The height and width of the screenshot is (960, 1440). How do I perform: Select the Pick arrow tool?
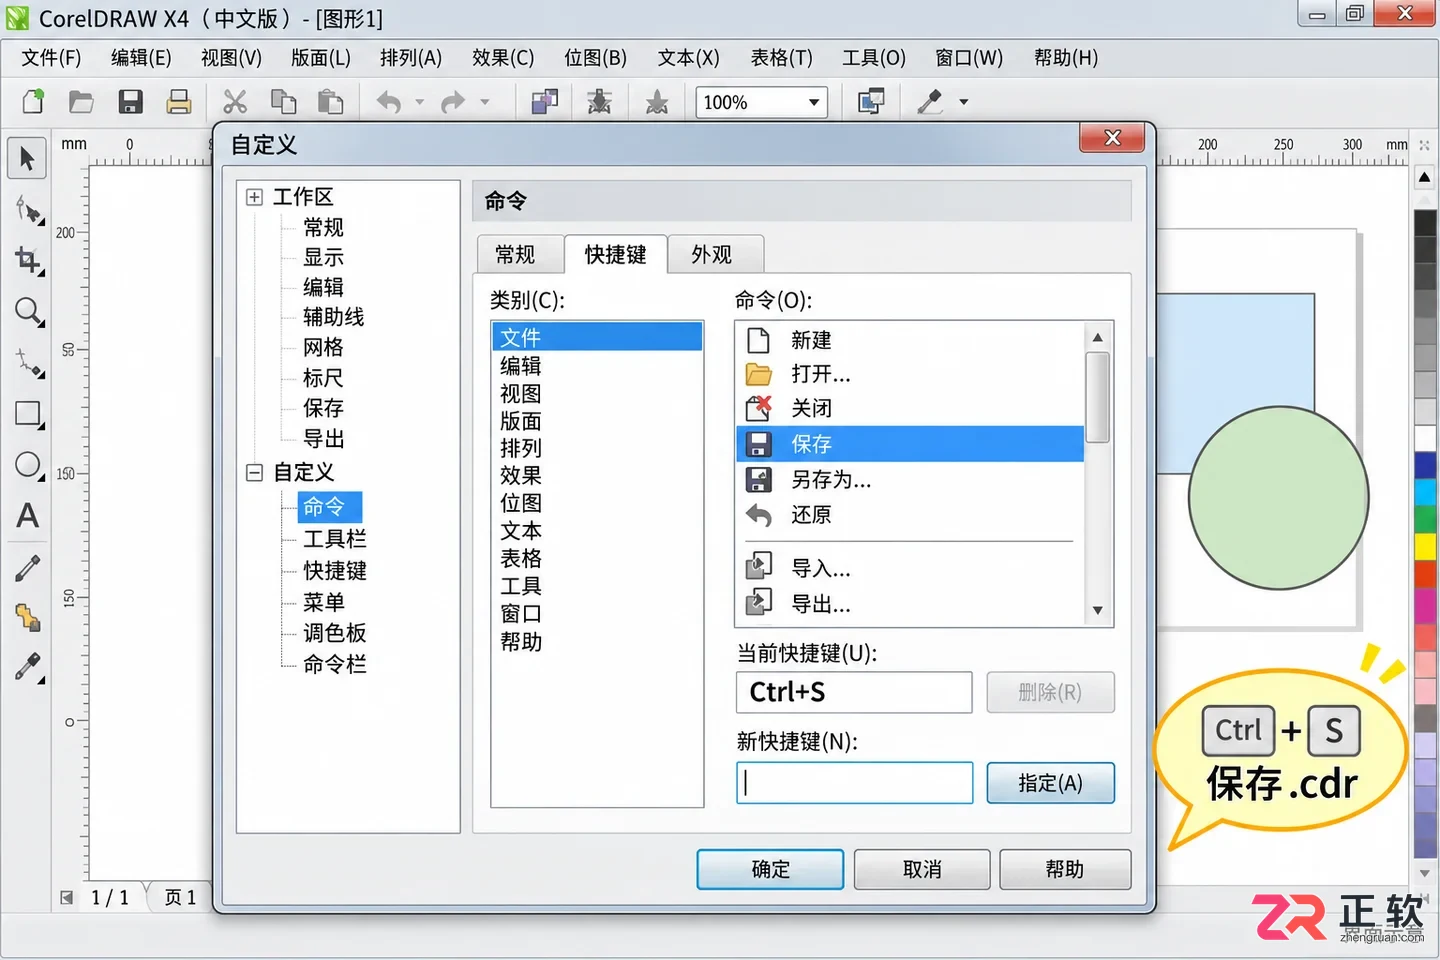point(27,158)
